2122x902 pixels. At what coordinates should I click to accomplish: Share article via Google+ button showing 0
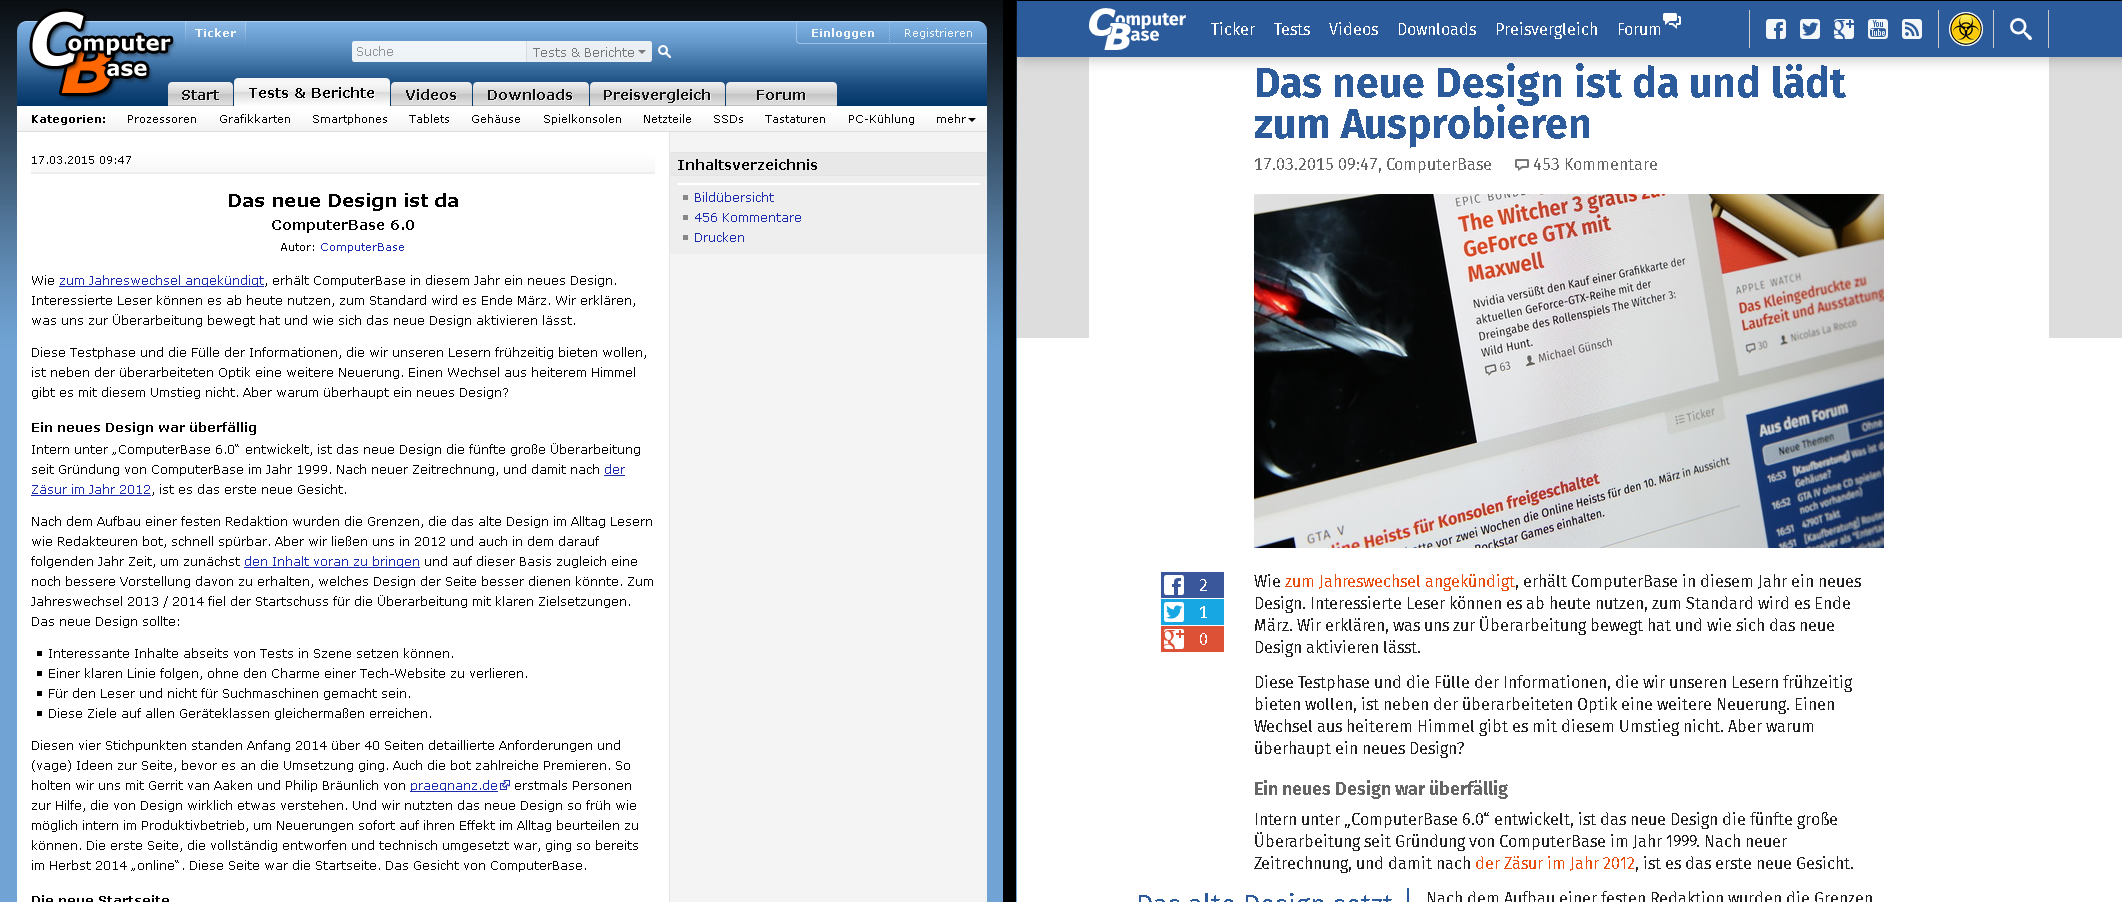(1192, 639)
